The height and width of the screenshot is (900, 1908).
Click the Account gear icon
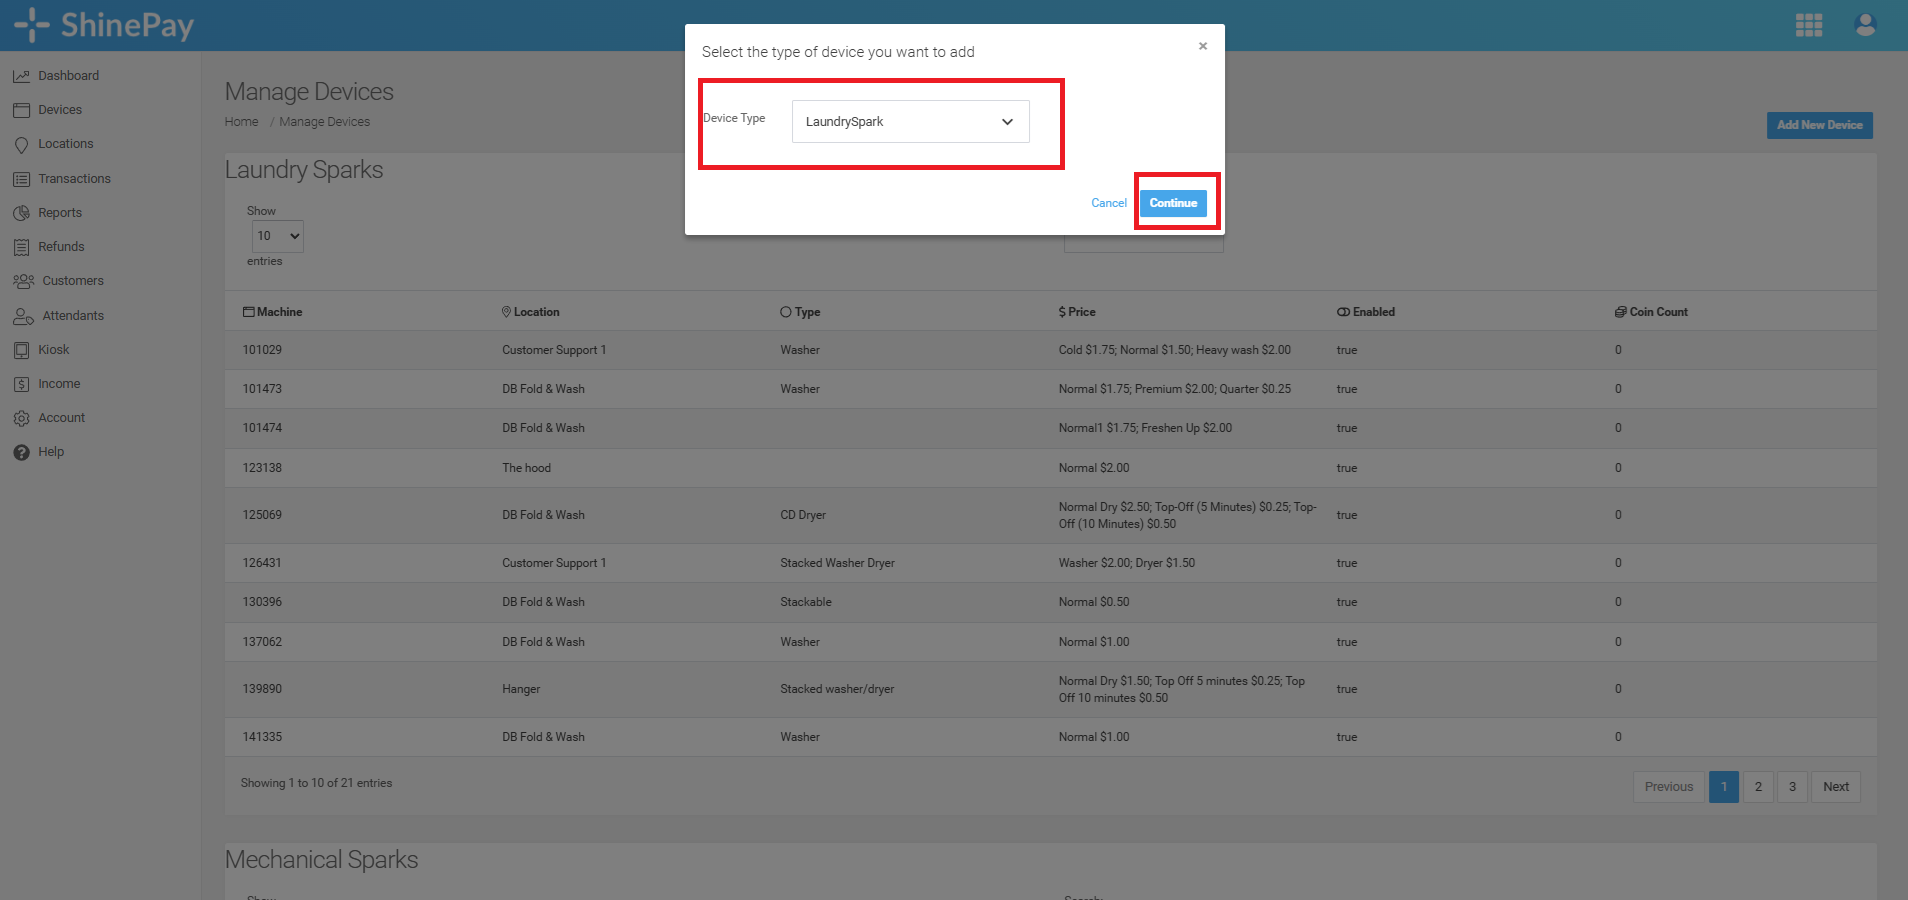pos(21,418)
